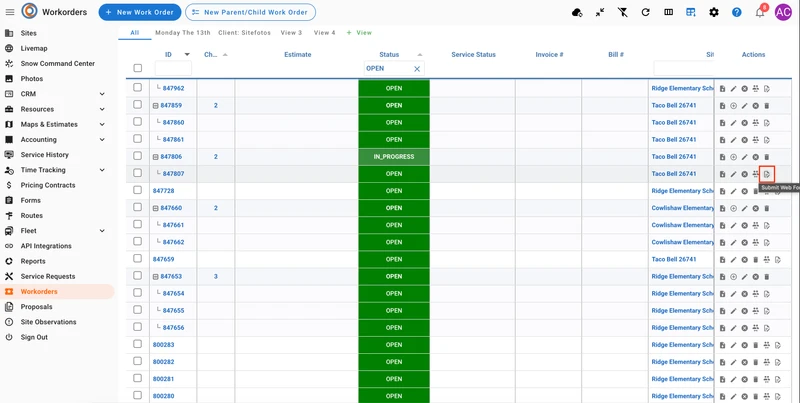Click the blue table export icon
The width and height of the screenshot is (800, 403).
point(691,12)
